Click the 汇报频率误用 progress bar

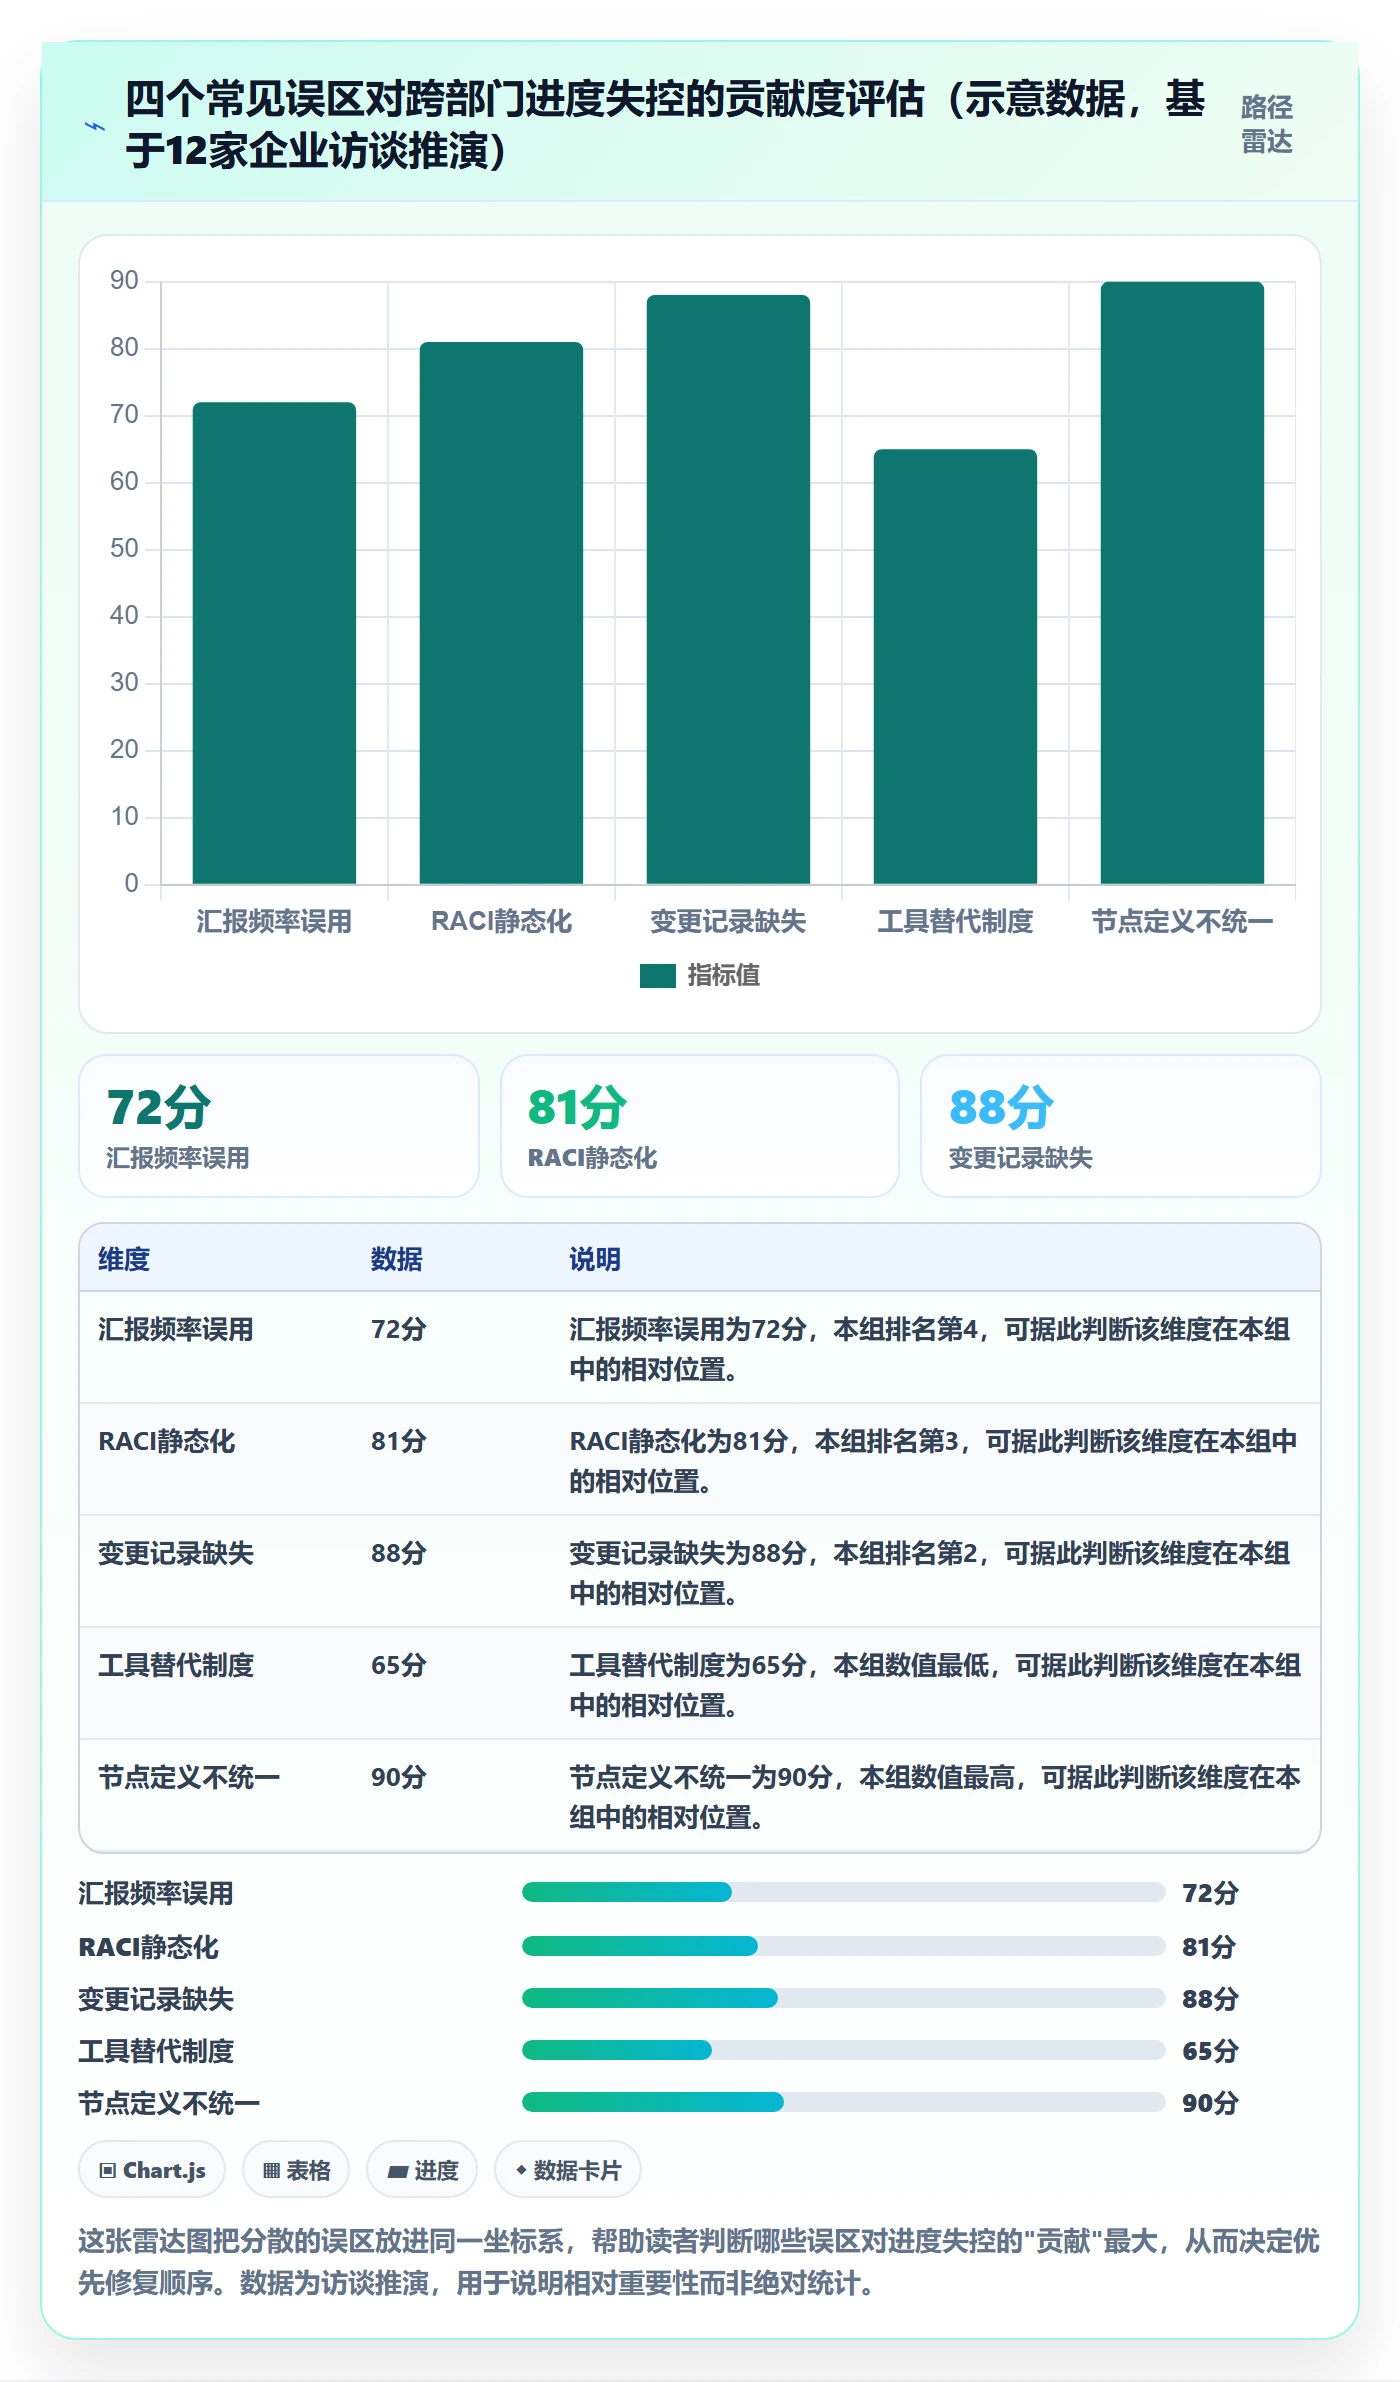[x=843, y=1892]
